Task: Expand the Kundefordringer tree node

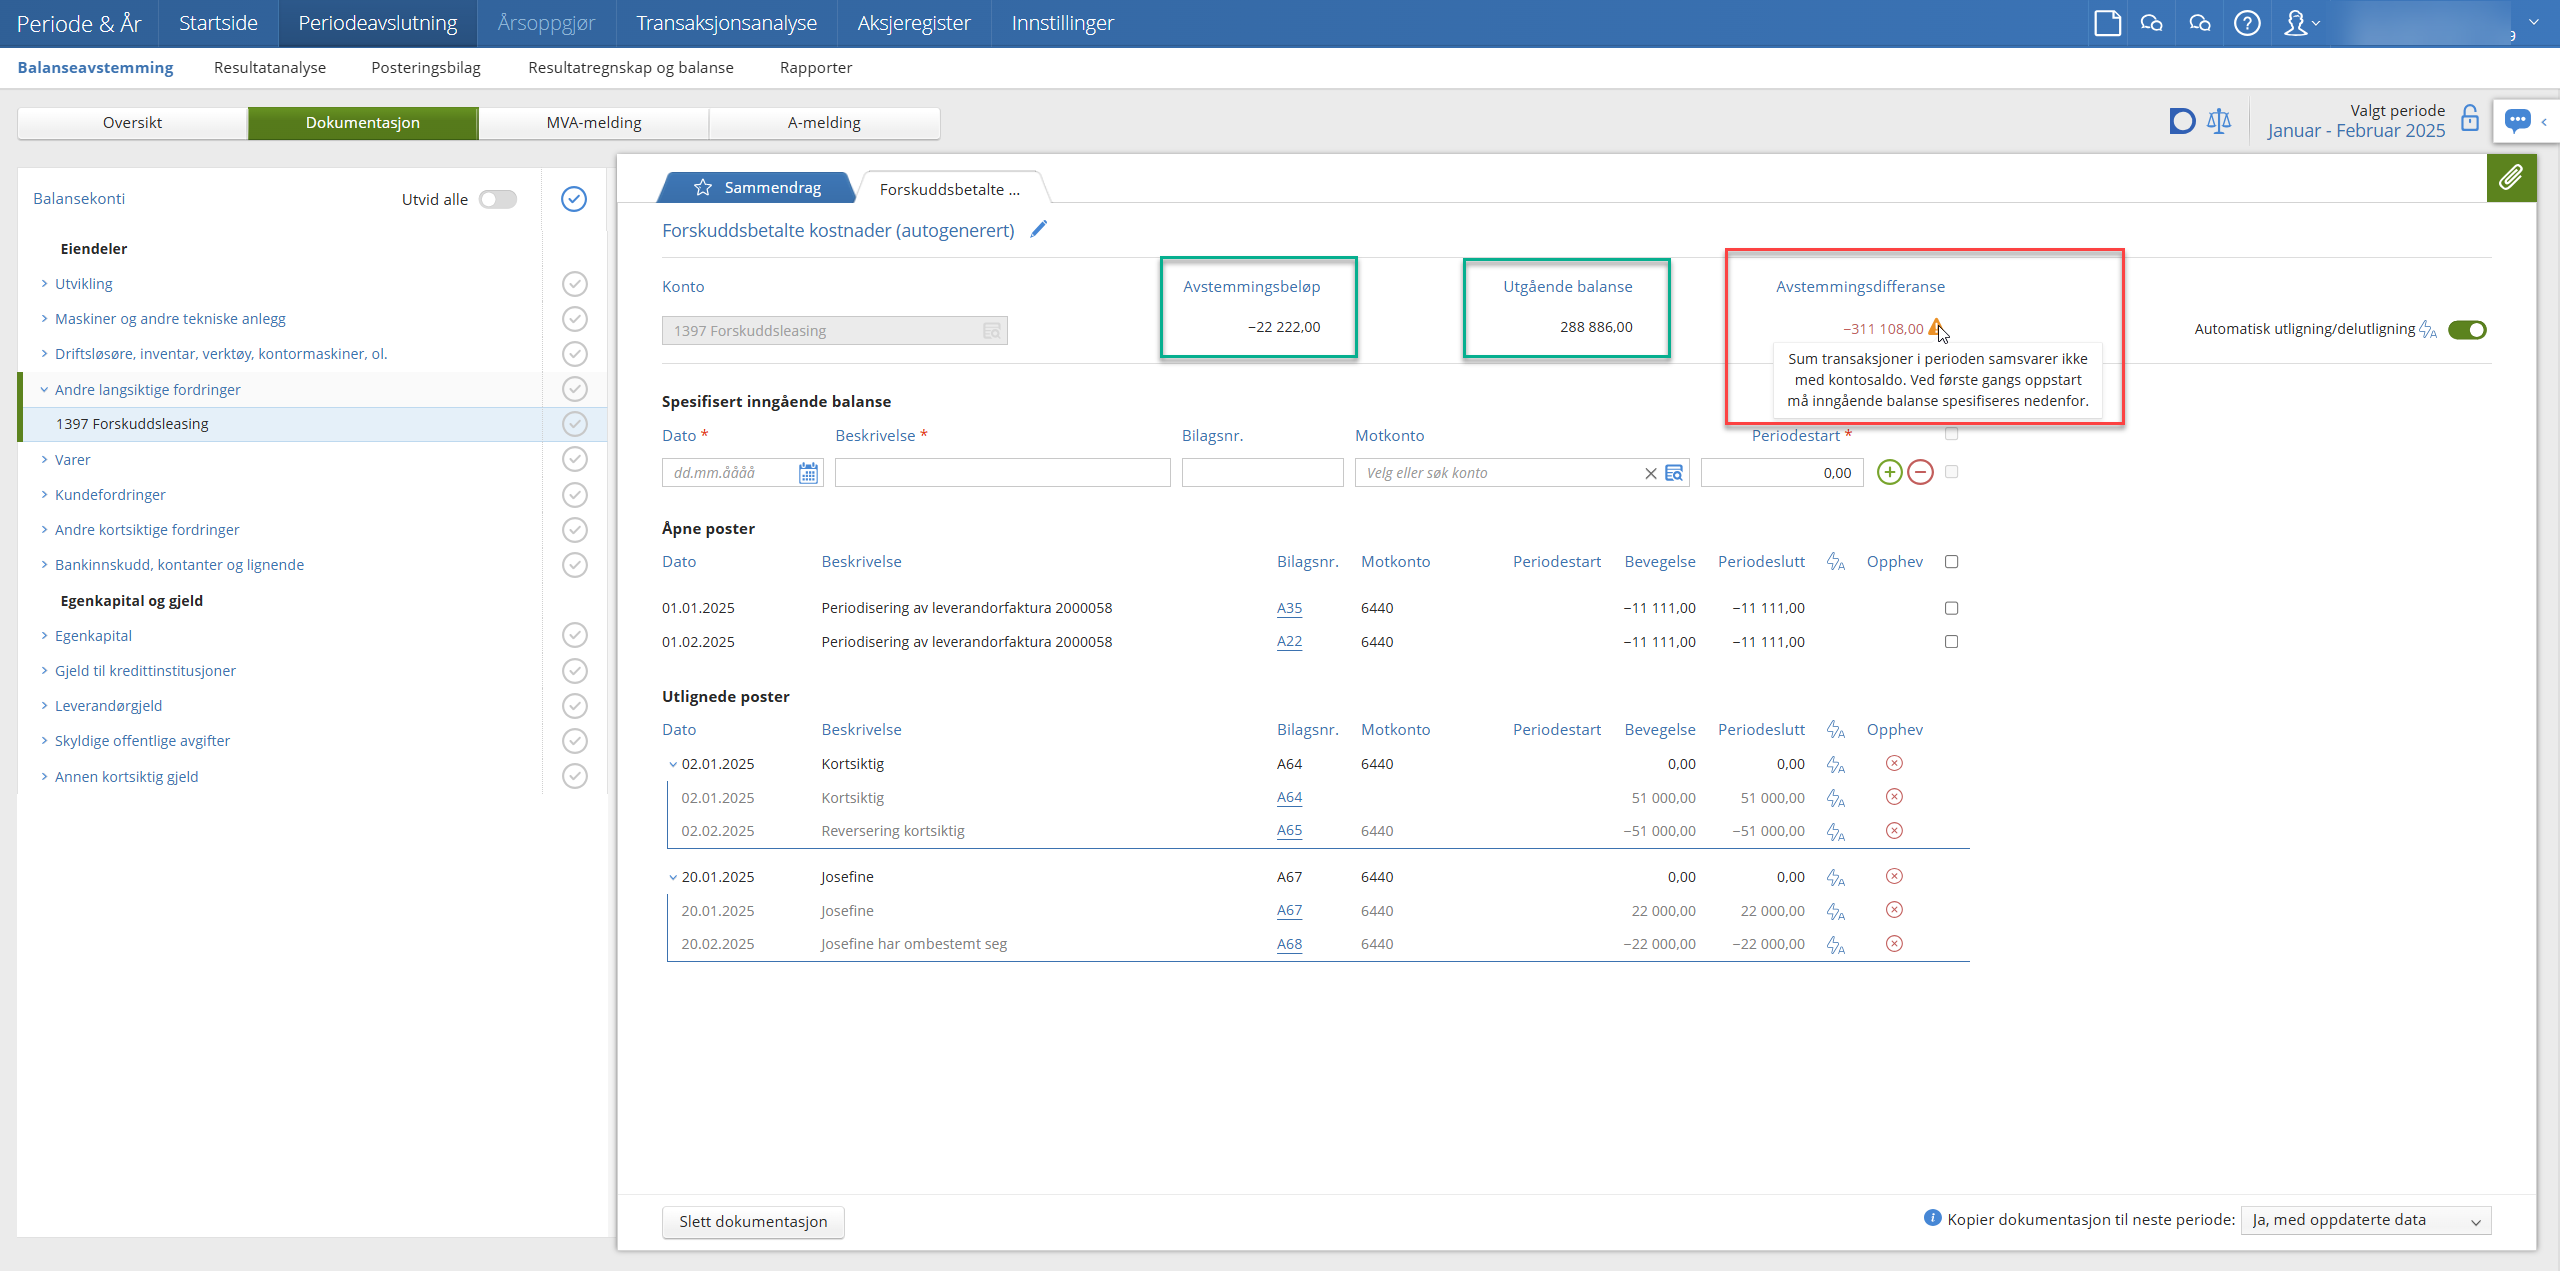Action: 44,494
